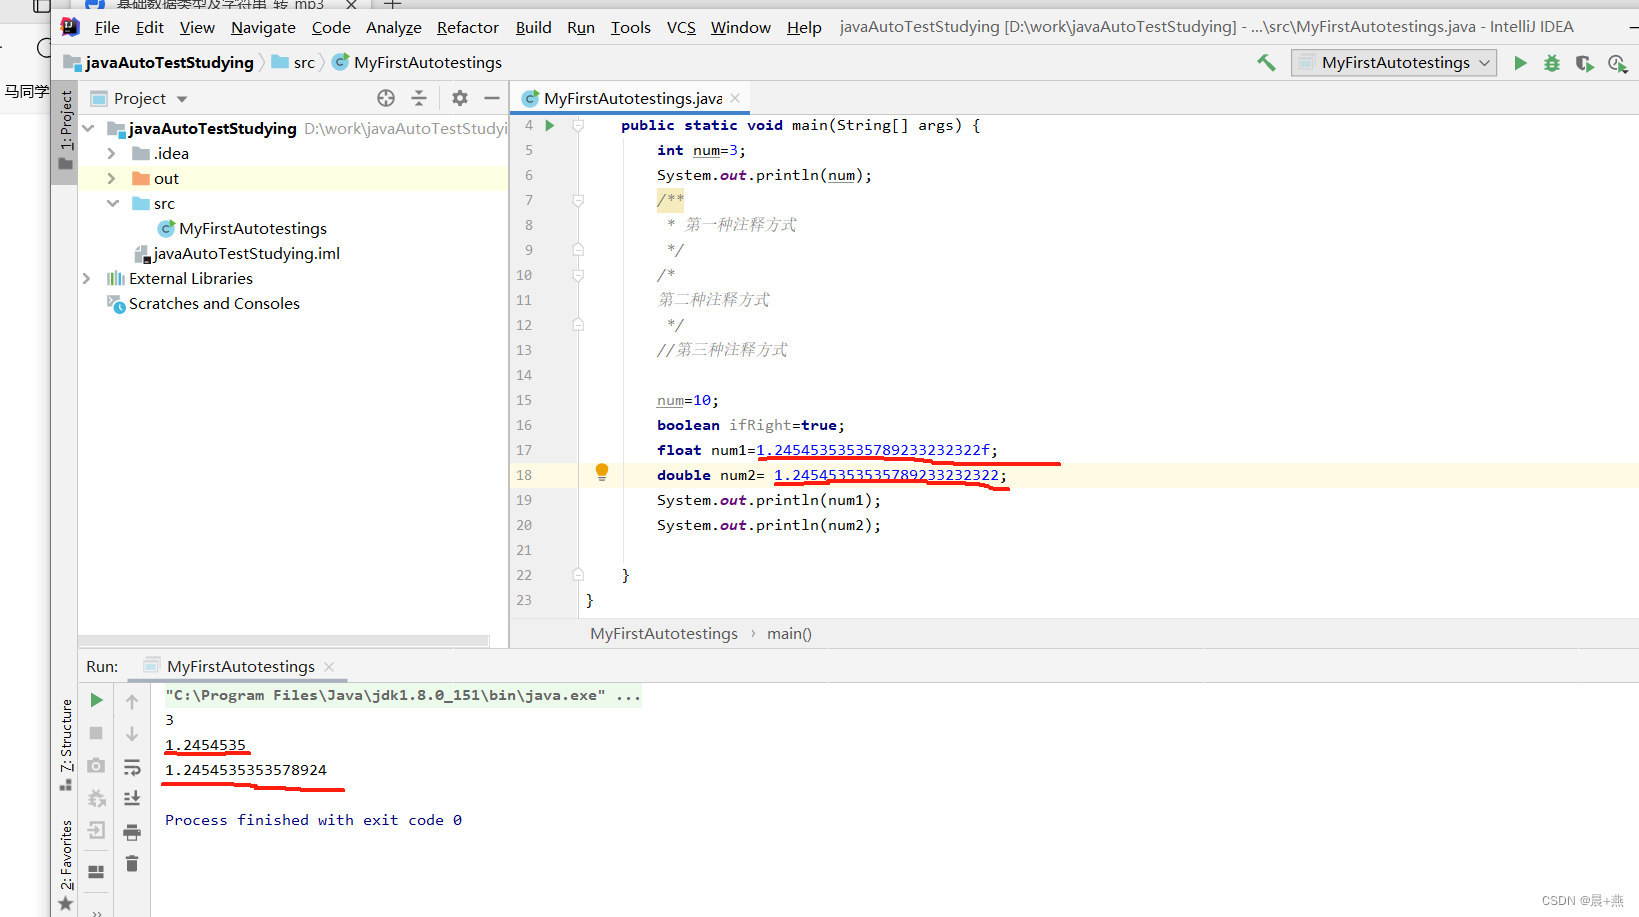This screenshot has width=1639, height=917.
Task: Click the horizontal scrollbar of Project panel
Action: (284, 640)
